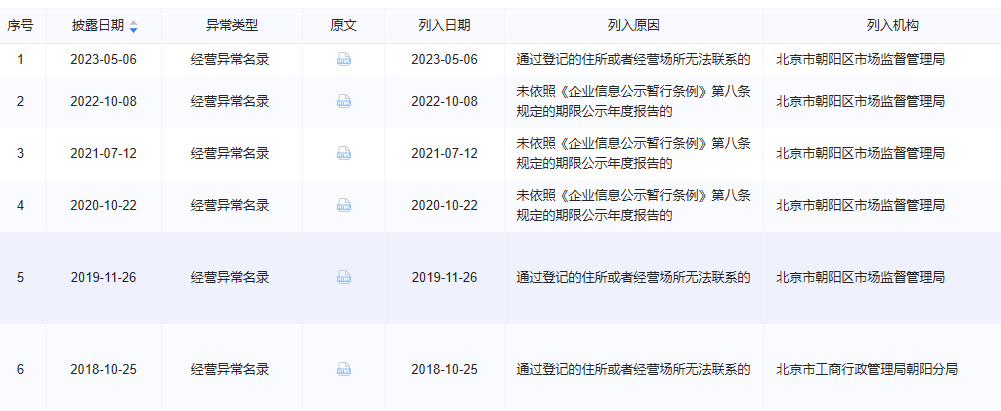This screenshot has height=411, width=1001.
Task: Click listing date 2023-05-06 in 列入日期 column
Action: click(444, 60)
